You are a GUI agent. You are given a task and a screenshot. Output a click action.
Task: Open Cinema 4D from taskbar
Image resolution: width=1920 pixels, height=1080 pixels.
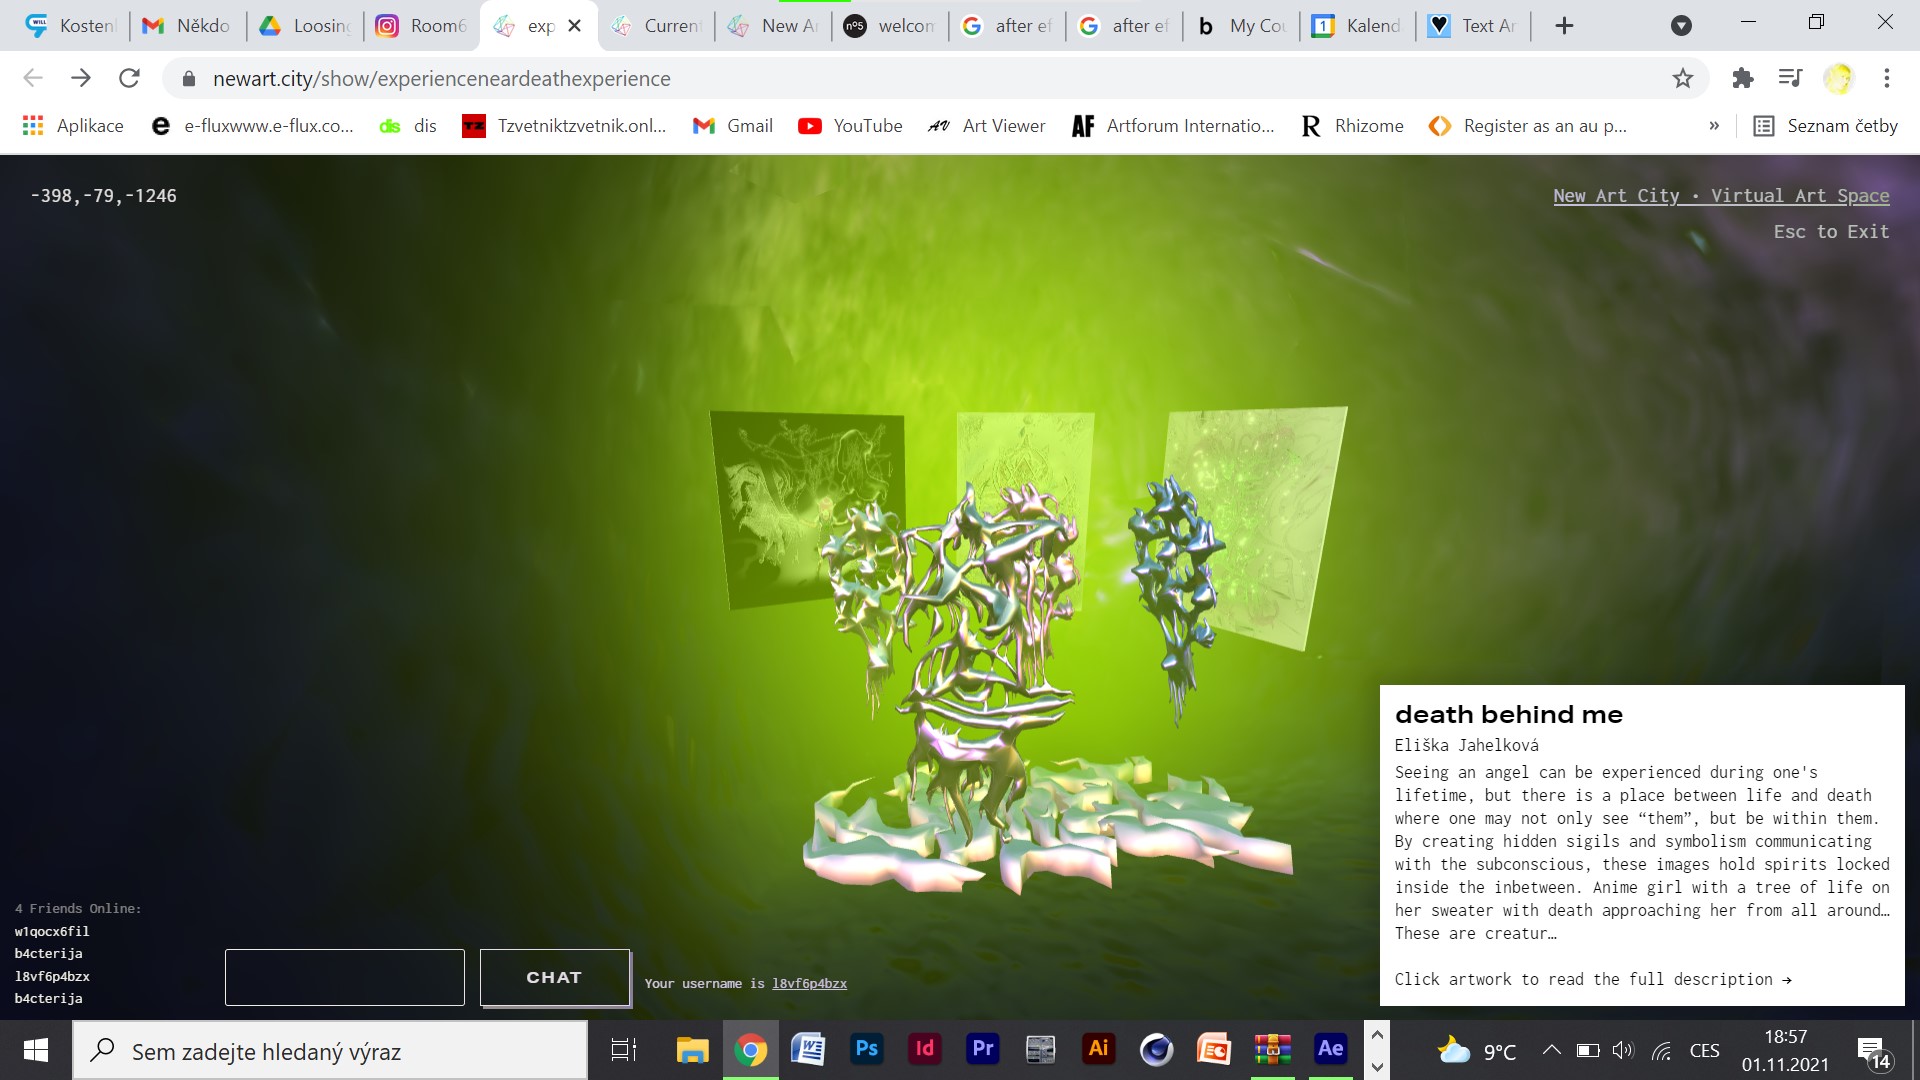point(1156,1050)
